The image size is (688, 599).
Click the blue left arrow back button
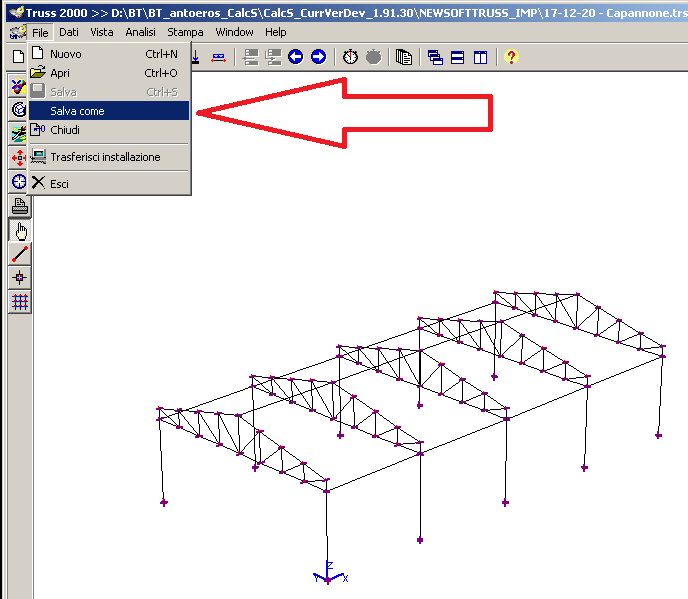[x=296, y=57]
